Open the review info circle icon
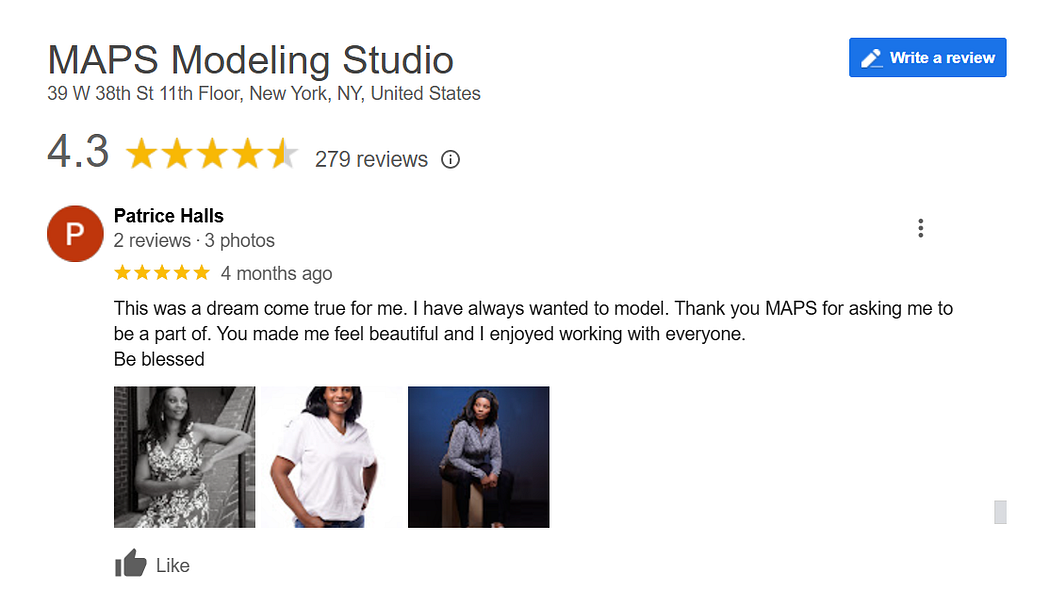Image resolution: width=1050 pixels, height=590 pixels. point(450,159)
